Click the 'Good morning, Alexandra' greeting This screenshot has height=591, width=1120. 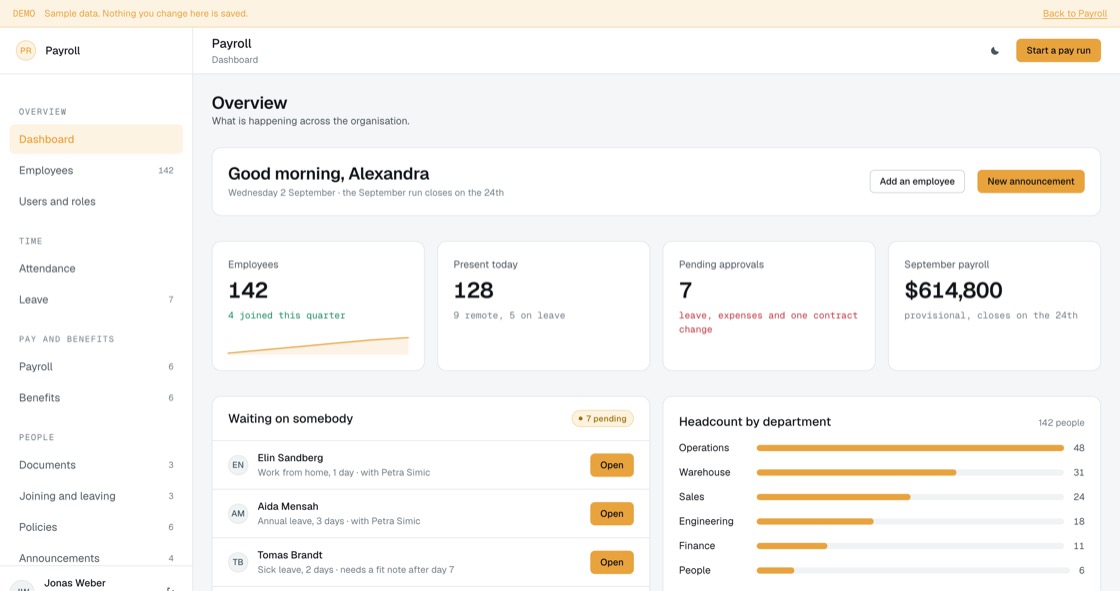click(x=329, y=174)
